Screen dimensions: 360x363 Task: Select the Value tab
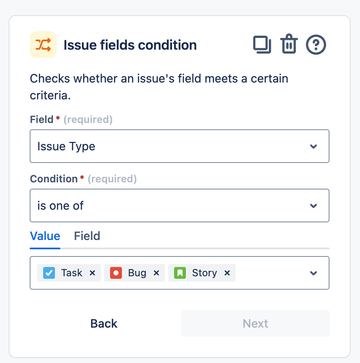pos(45,236)
